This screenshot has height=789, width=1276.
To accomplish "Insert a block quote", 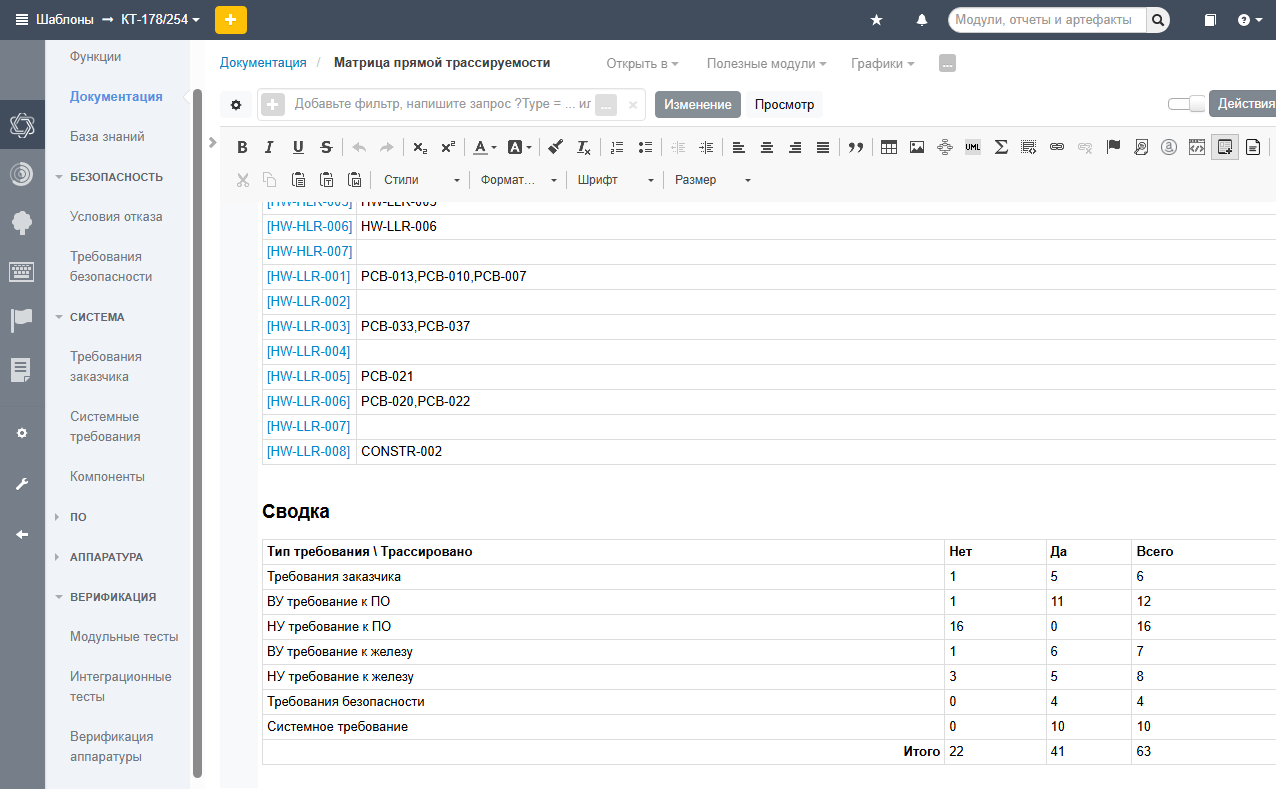I will pyautogui.click(x=855, y=147).
